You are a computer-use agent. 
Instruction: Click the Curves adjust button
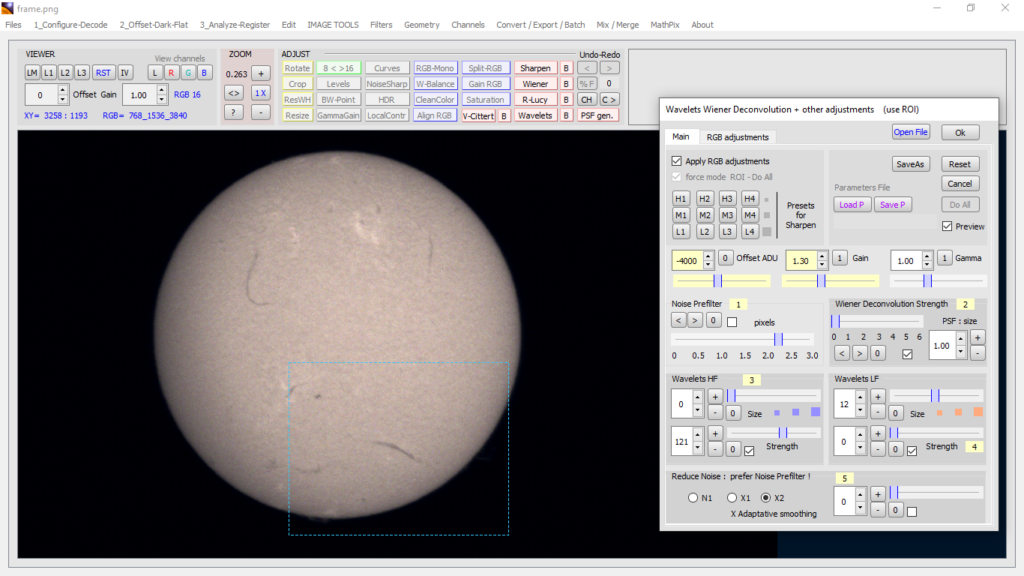pos(387,68)
